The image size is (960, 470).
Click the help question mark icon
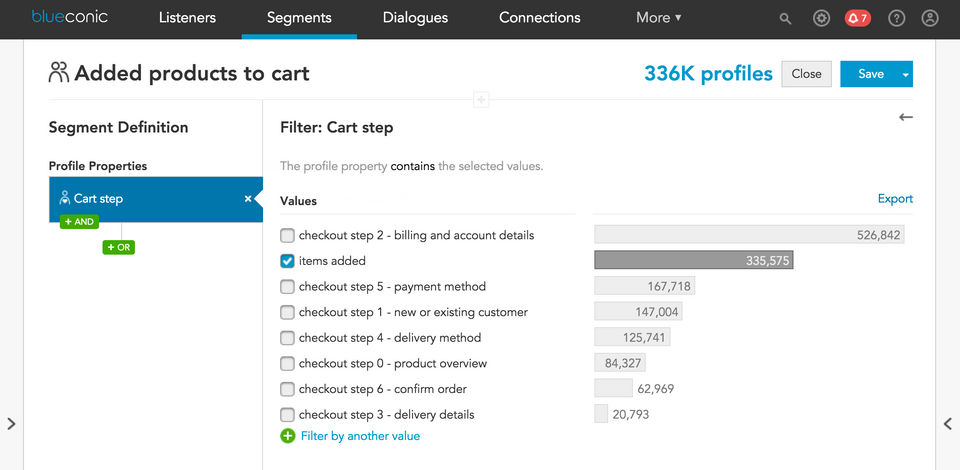pyautogui.click(x=897, y=18)
